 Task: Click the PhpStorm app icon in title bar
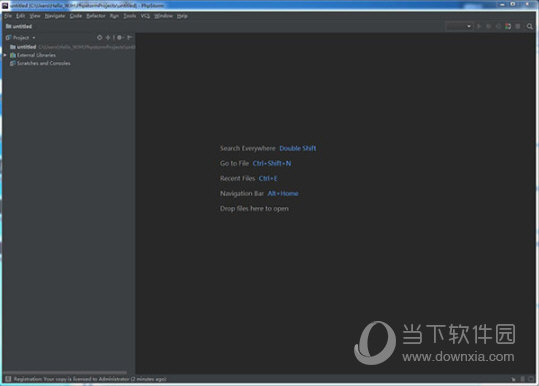point(5,5)
